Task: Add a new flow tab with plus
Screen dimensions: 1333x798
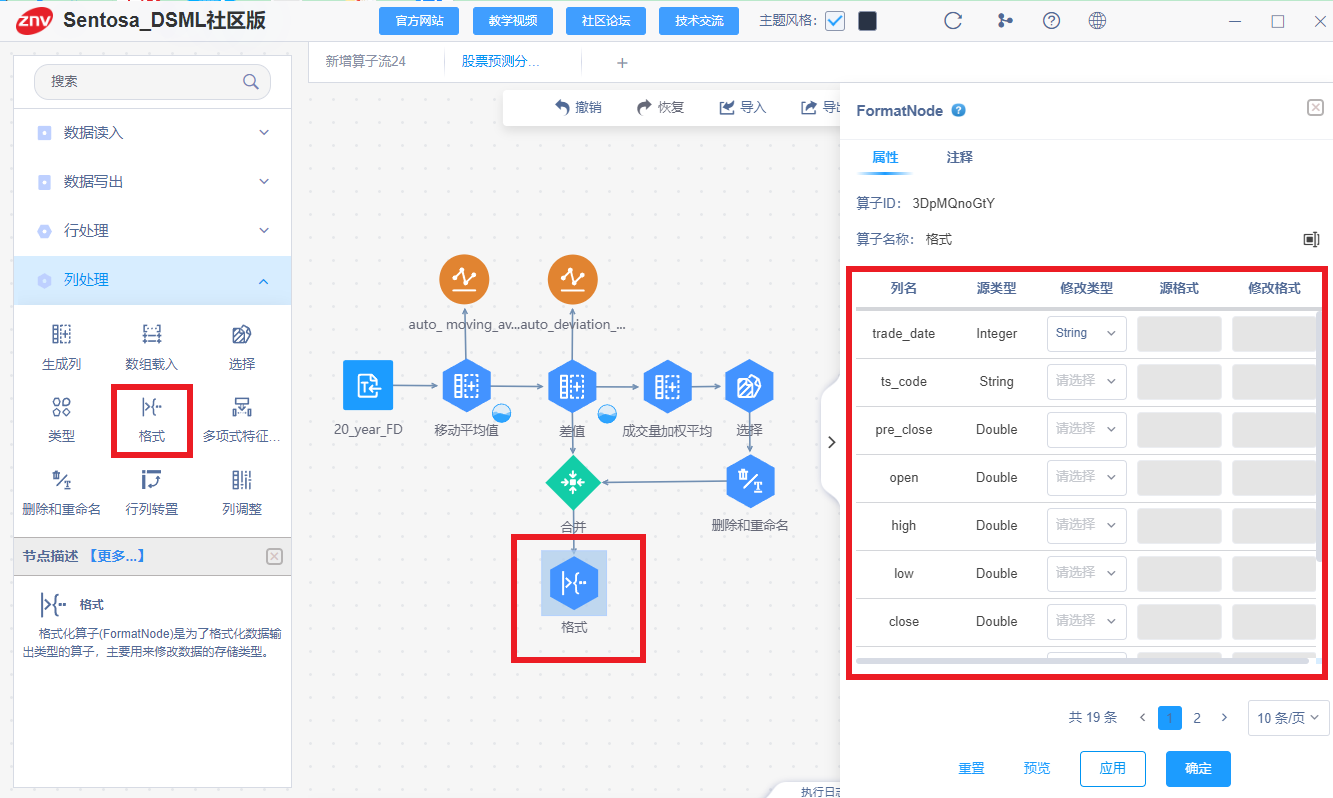Action: [622, 63]
